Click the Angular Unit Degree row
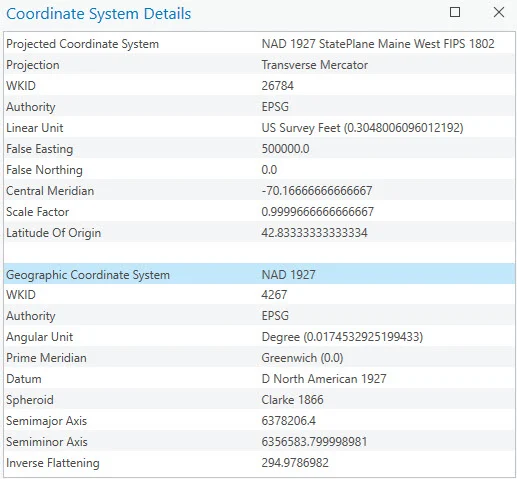The image size is (517, 479). [x=259, y=337]
